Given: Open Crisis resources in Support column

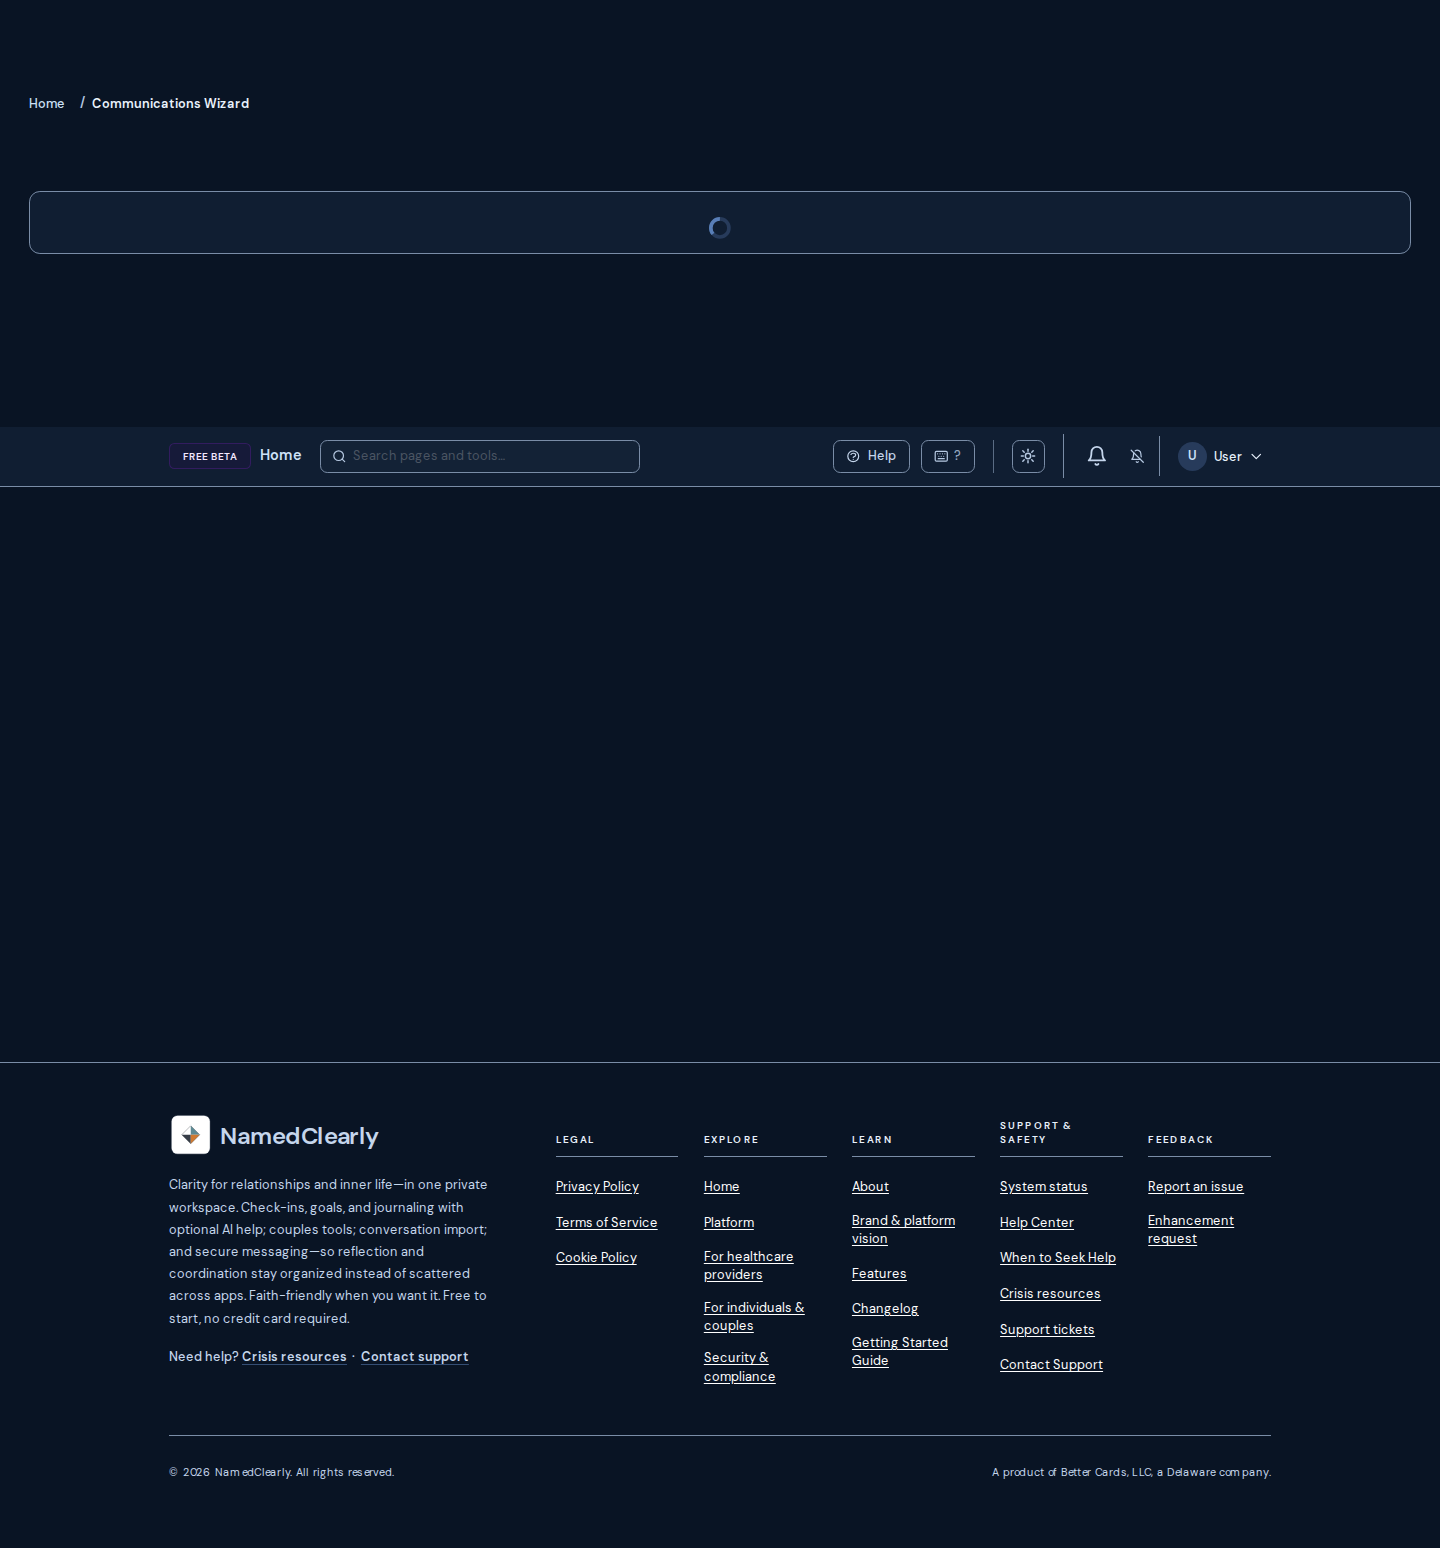Looking at the screenshot, I should click(x=1050, y=1293).
